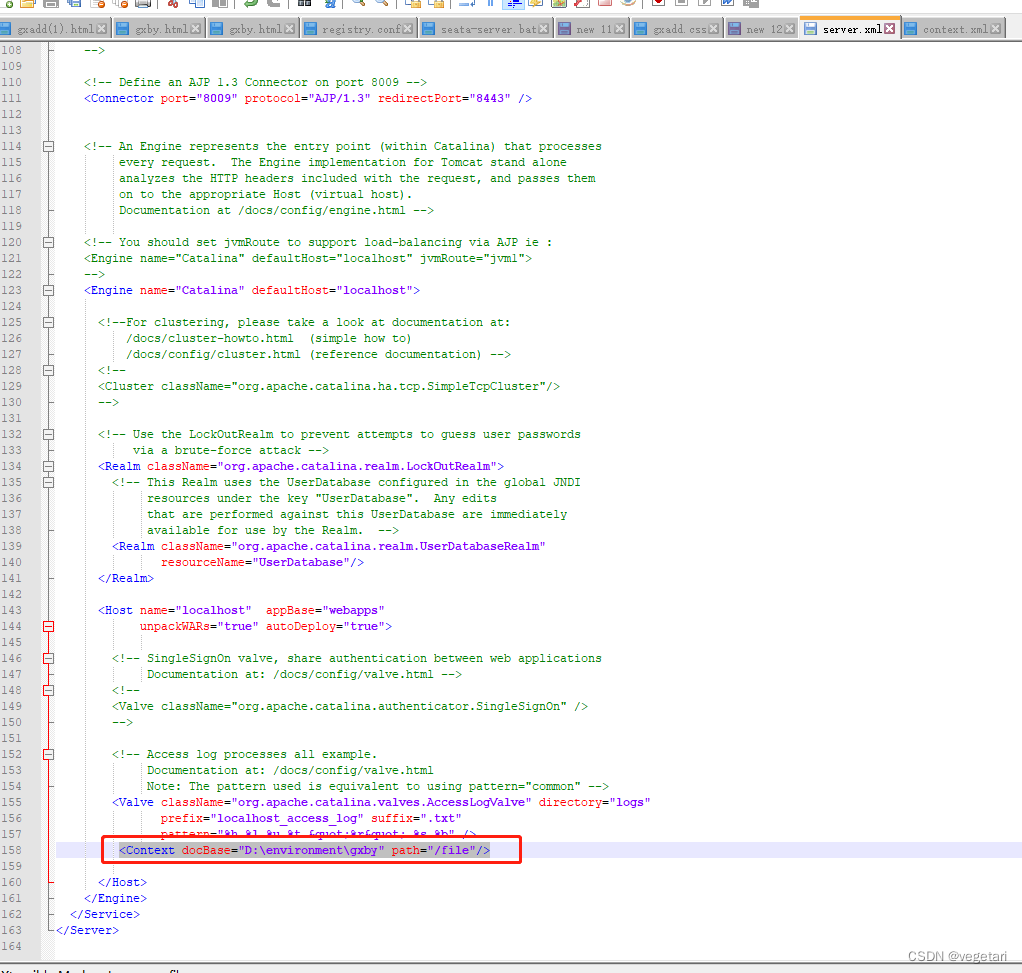The image size is (1022, 973).
Task: Click line number 111 in the margin
Action: pyautogui.click(x=11, y=98)
